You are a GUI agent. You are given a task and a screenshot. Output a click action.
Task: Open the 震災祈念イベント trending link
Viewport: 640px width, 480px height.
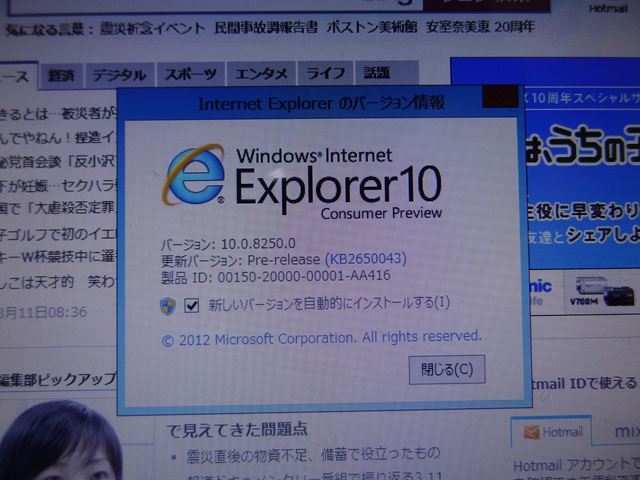(153, 29)
